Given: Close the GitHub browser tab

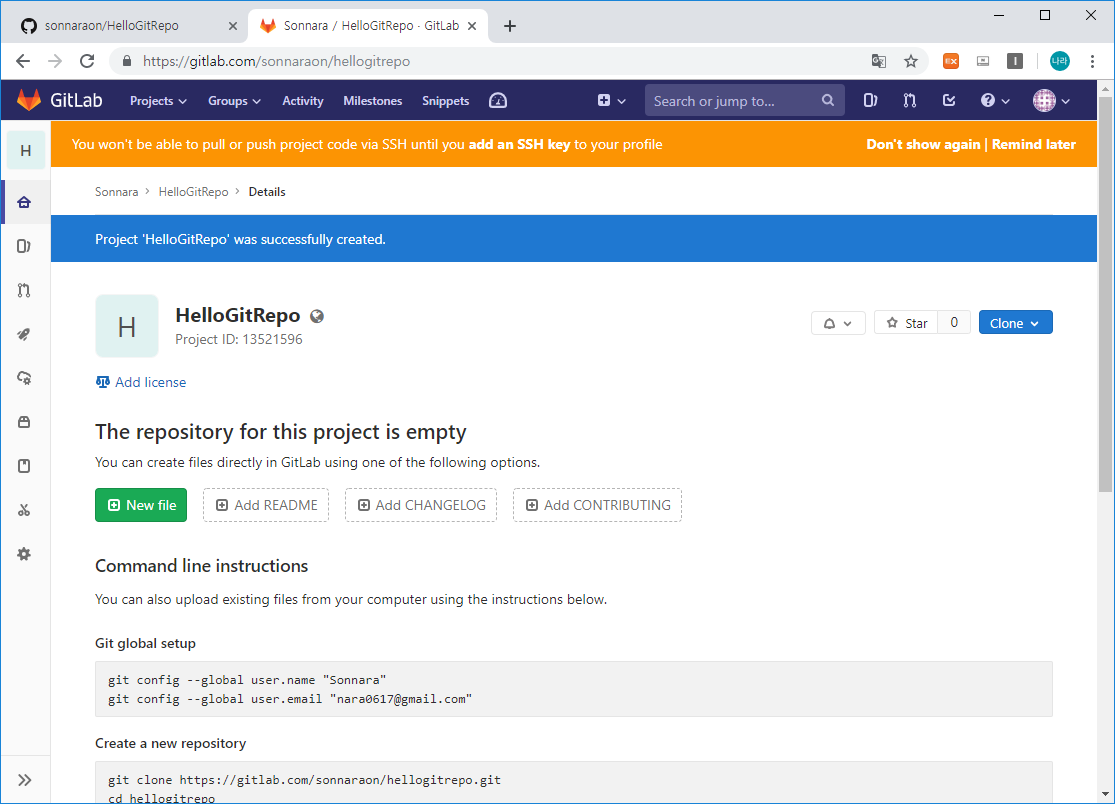Looking at the screenshot, I should point(233,26).
